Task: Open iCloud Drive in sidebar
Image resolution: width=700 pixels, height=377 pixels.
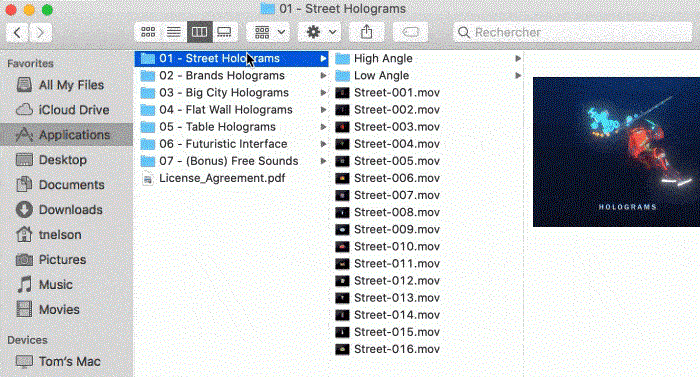Action: pos(67,110)
